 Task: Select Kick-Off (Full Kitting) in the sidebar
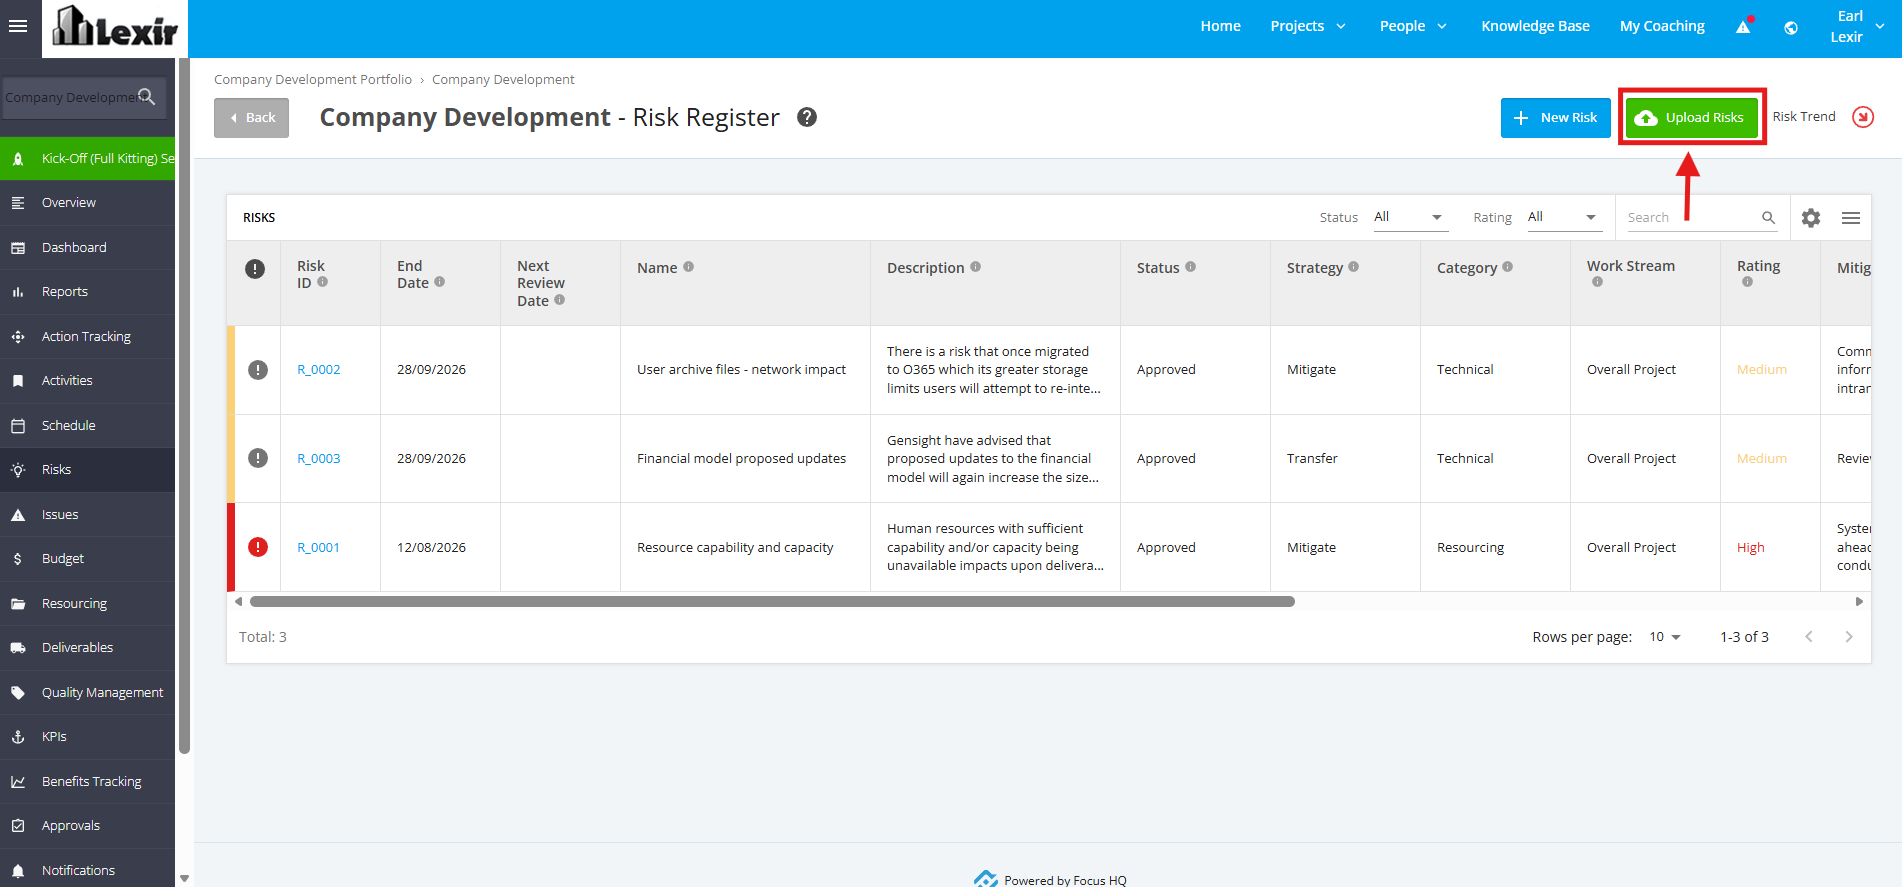tap(88, 159)
